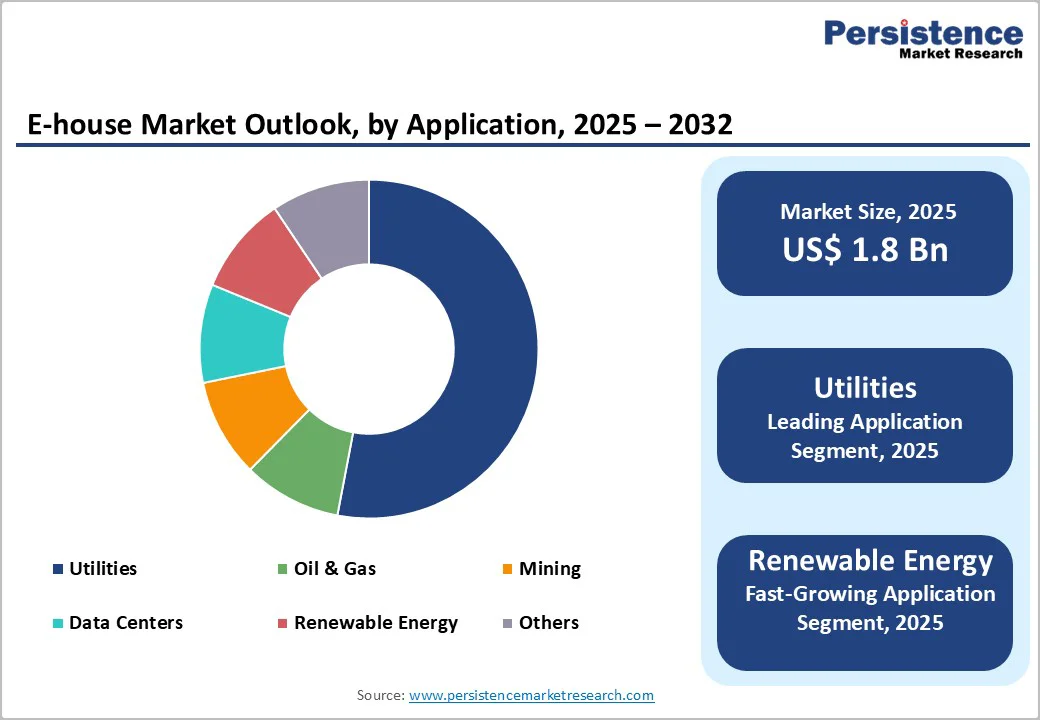Click the red Renewable Energy color swatch
1040x720 pixels.
(283, 622)
